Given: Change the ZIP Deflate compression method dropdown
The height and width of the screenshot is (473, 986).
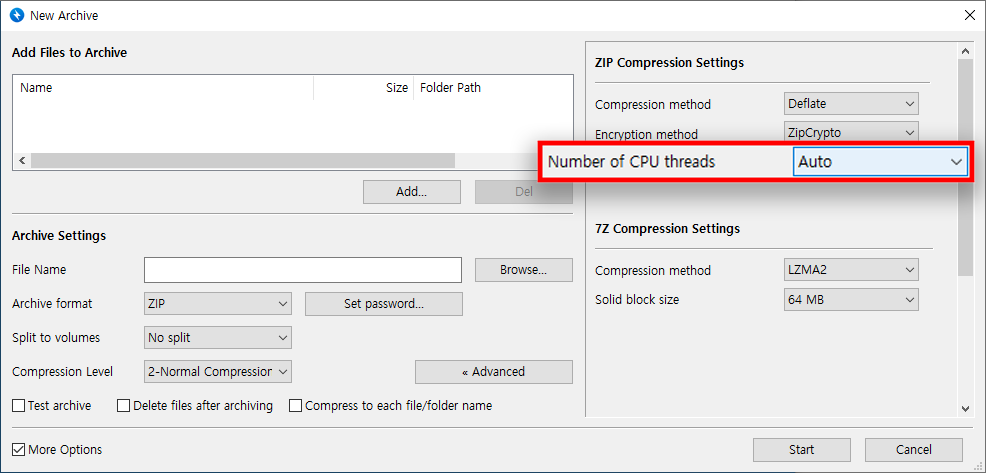Looking at the screenshot, I should click(x=851, y=104).
